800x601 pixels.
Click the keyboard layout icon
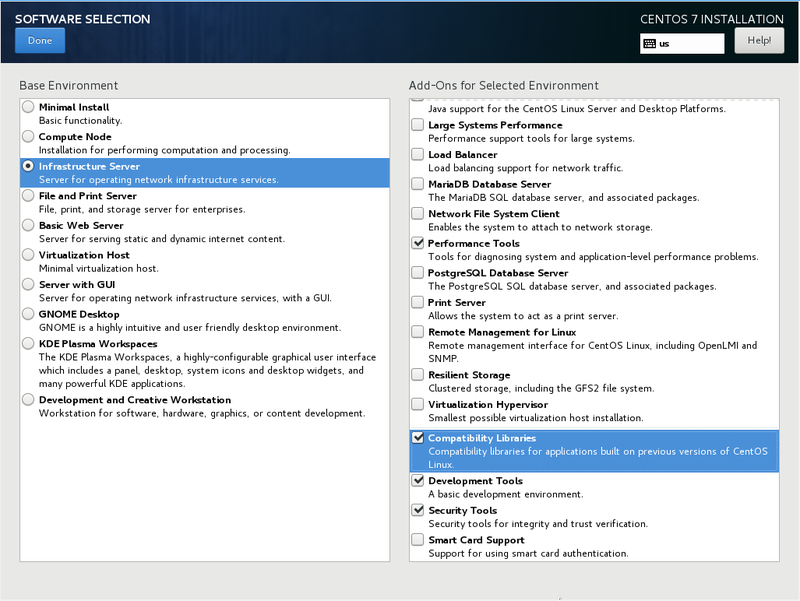649,44
